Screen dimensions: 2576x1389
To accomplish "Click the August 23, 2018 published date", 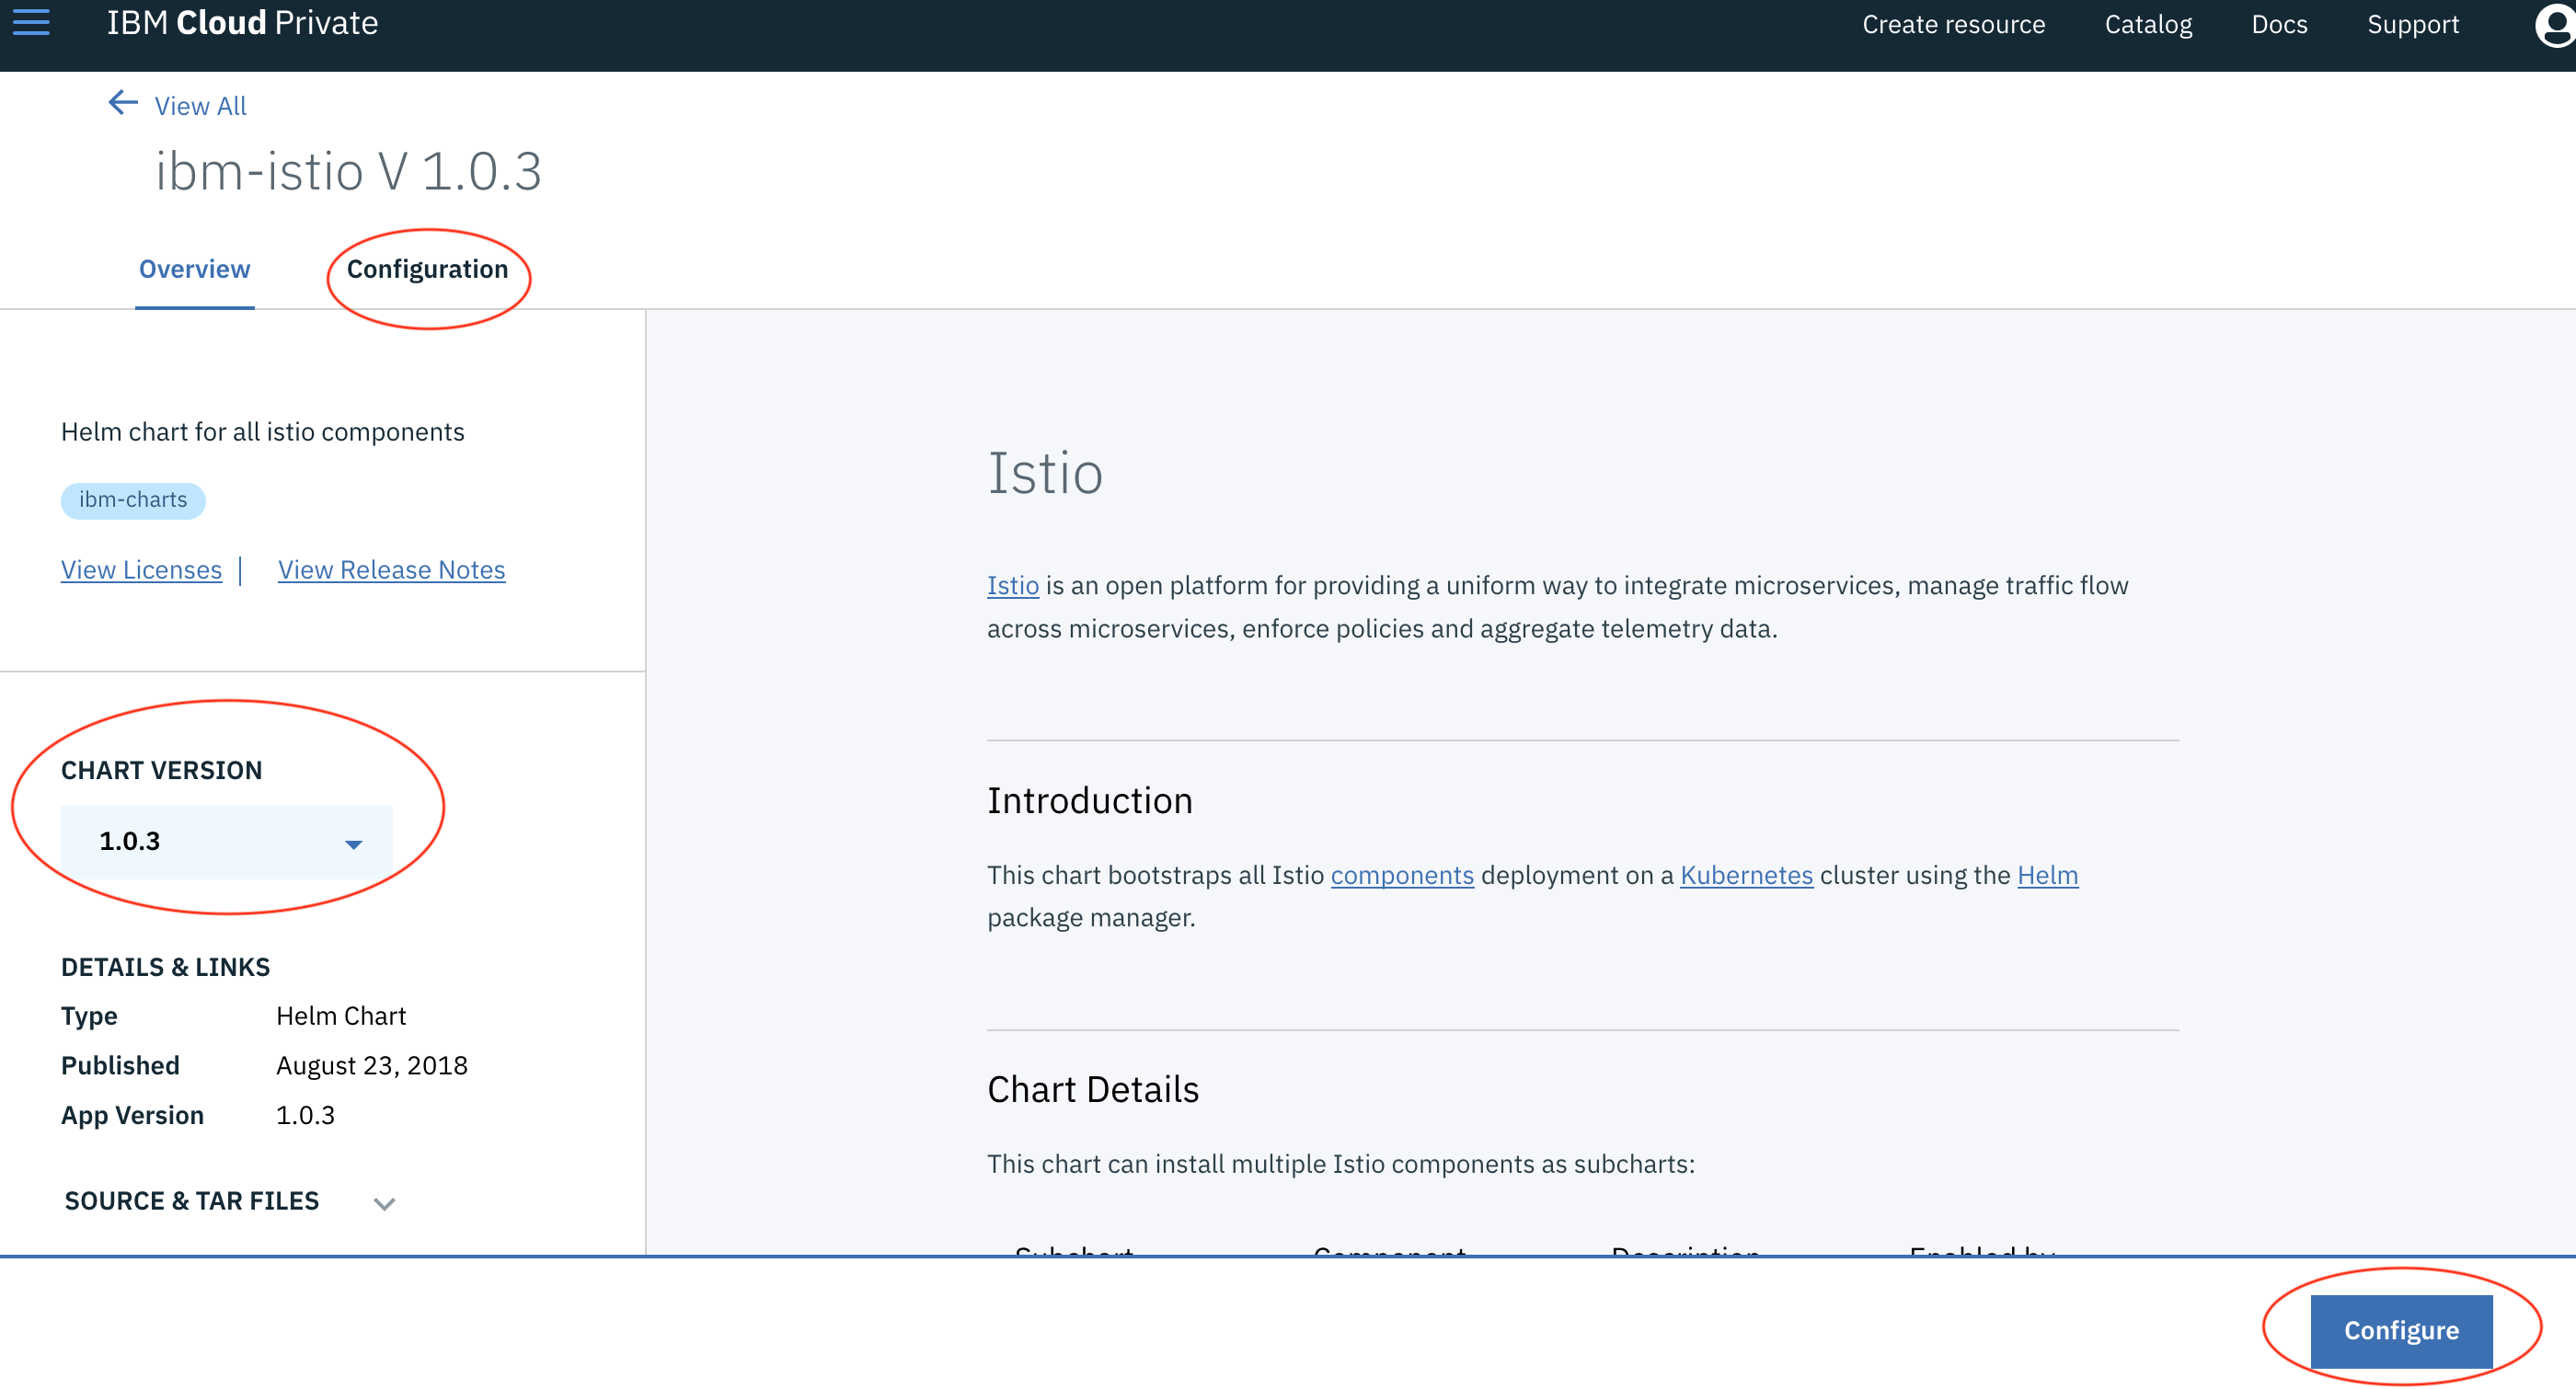I will coord(371,1065).
